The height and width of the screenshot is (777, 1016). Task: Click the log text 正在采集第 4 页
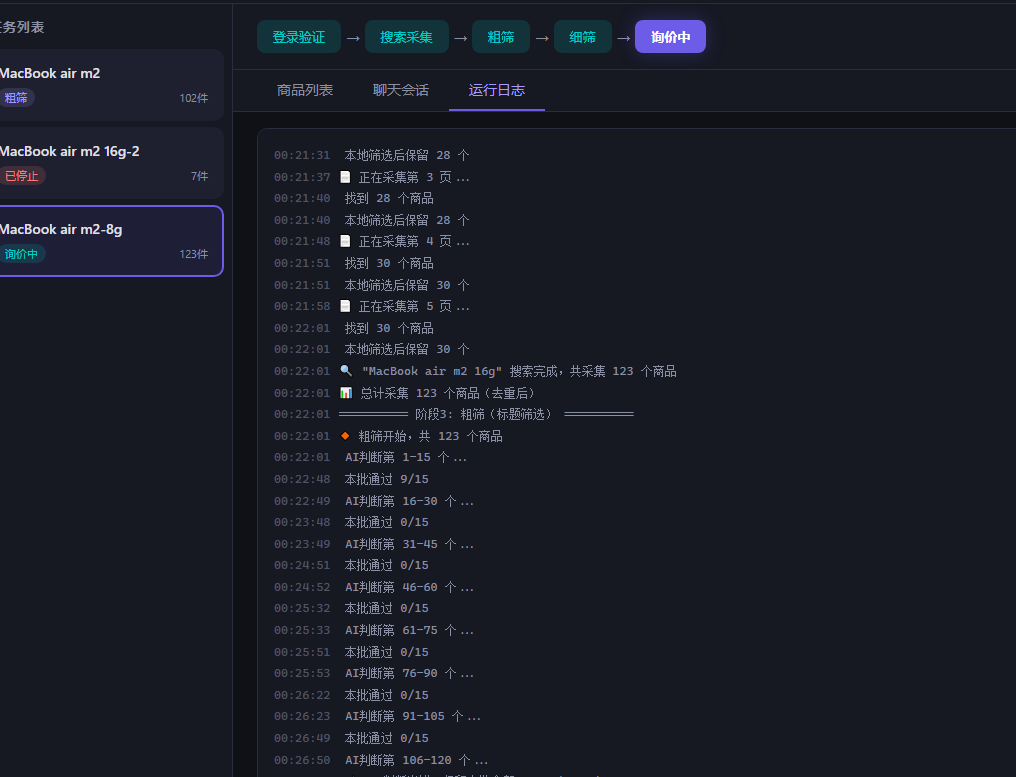pos(414,241)
